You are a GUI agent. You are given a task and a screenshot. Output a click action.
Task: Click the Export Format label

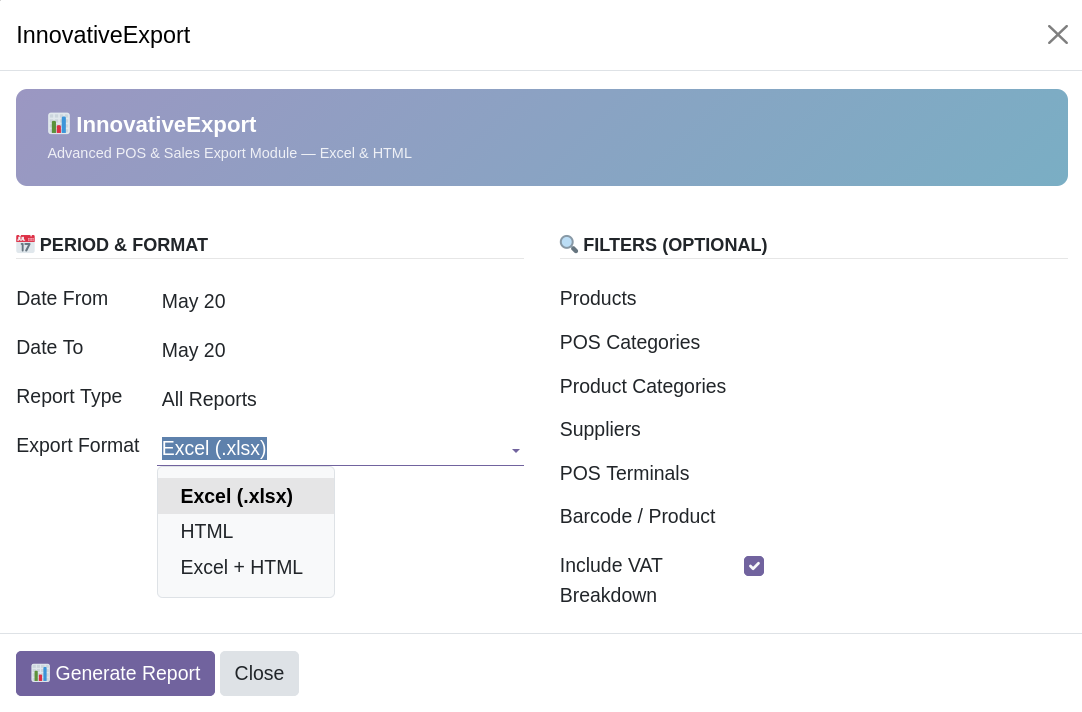tap(78, 446)
